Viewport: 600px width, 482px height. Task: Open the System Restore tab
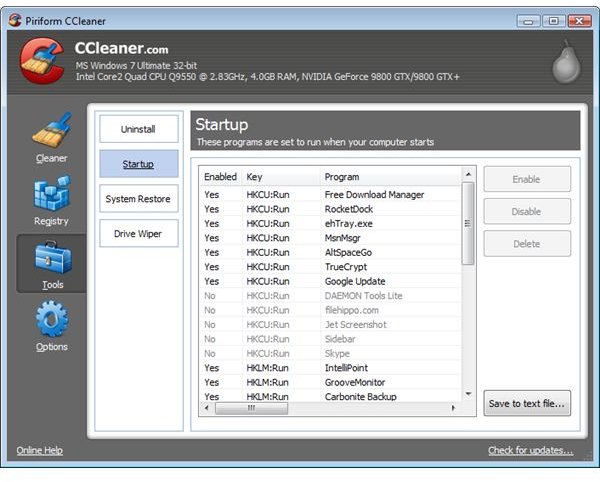139,199
